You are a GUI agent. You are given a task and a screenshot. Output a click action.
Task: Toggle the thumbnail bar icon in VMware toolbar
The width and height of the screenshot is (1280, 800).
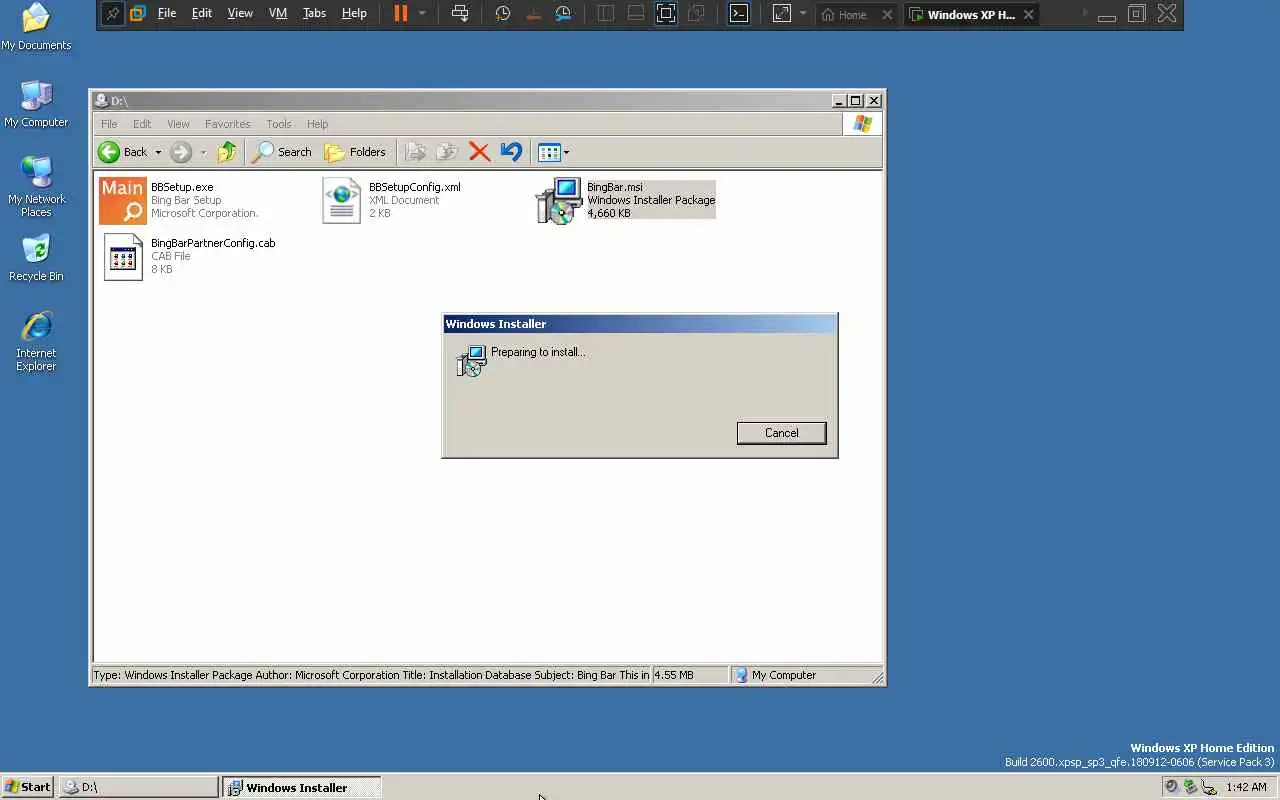tap(636, 14)
